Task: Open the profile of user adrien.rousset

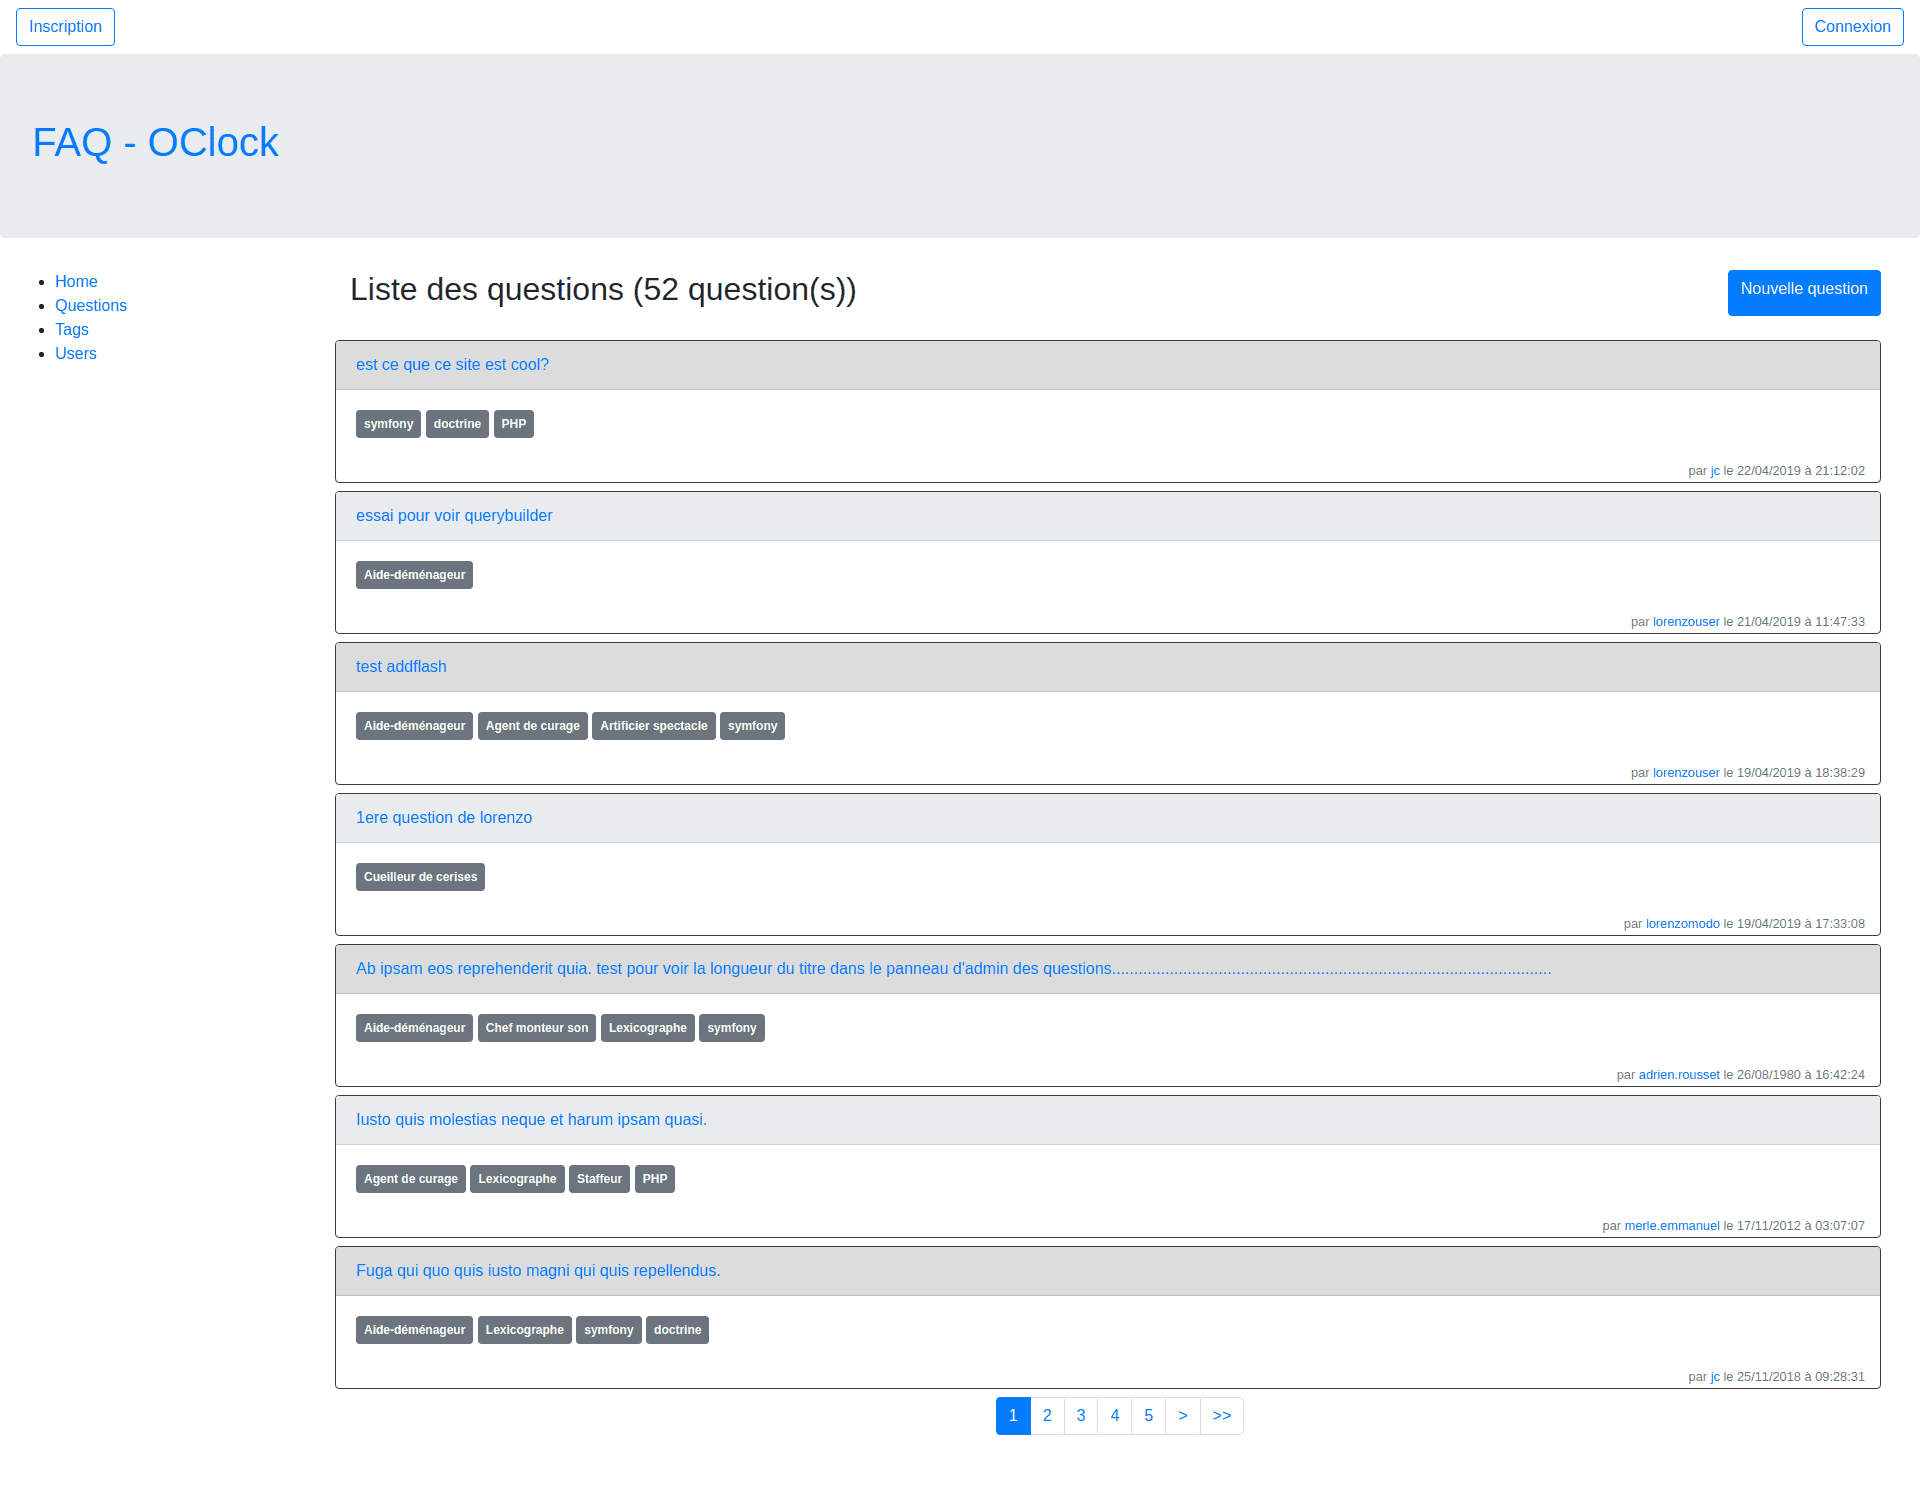Action: tap(1679, 1074)
